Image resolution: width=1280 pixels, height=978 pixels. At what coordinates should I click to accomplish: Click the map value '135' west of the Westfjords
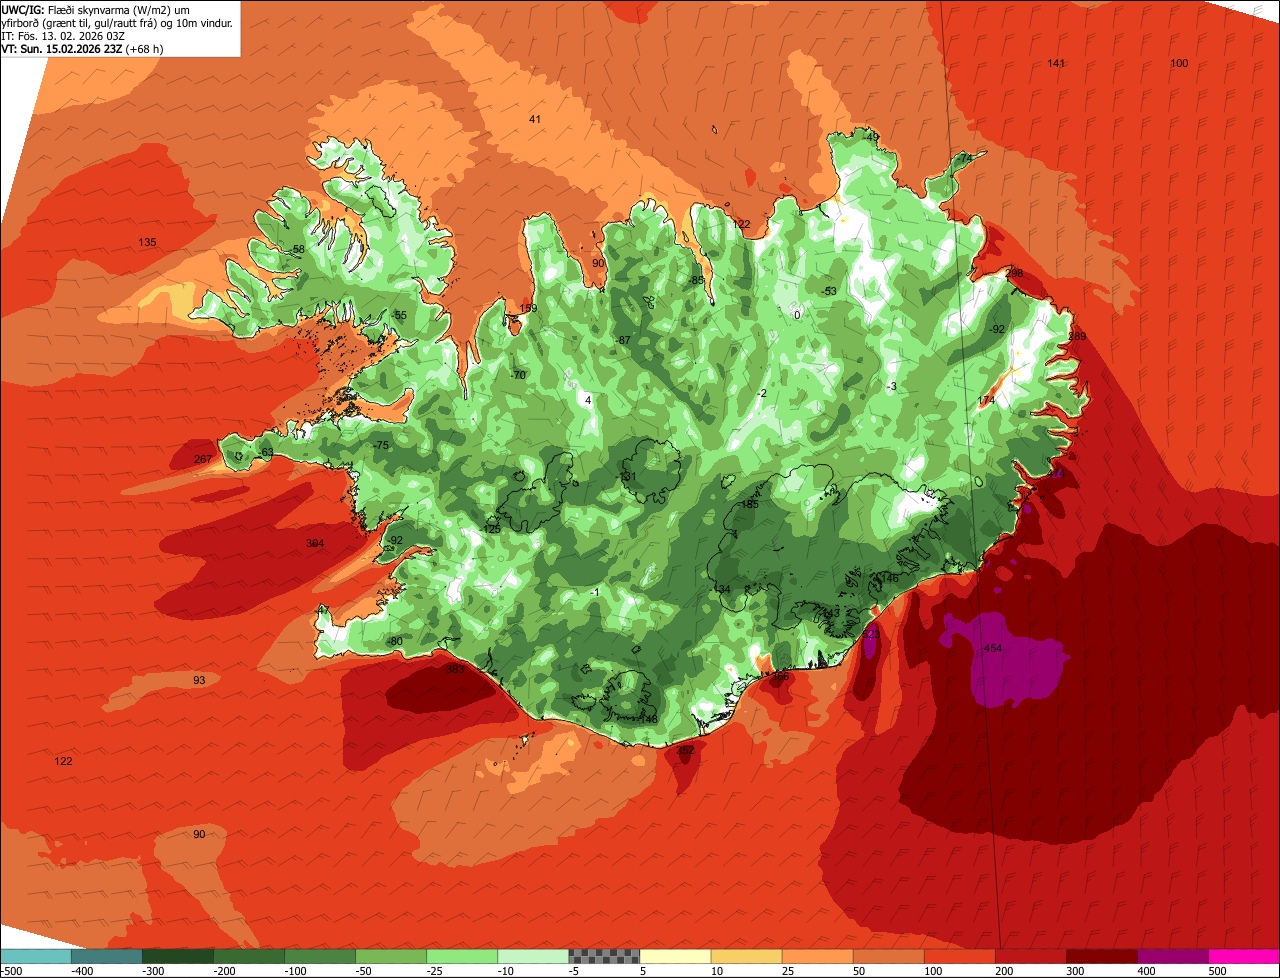147,243
